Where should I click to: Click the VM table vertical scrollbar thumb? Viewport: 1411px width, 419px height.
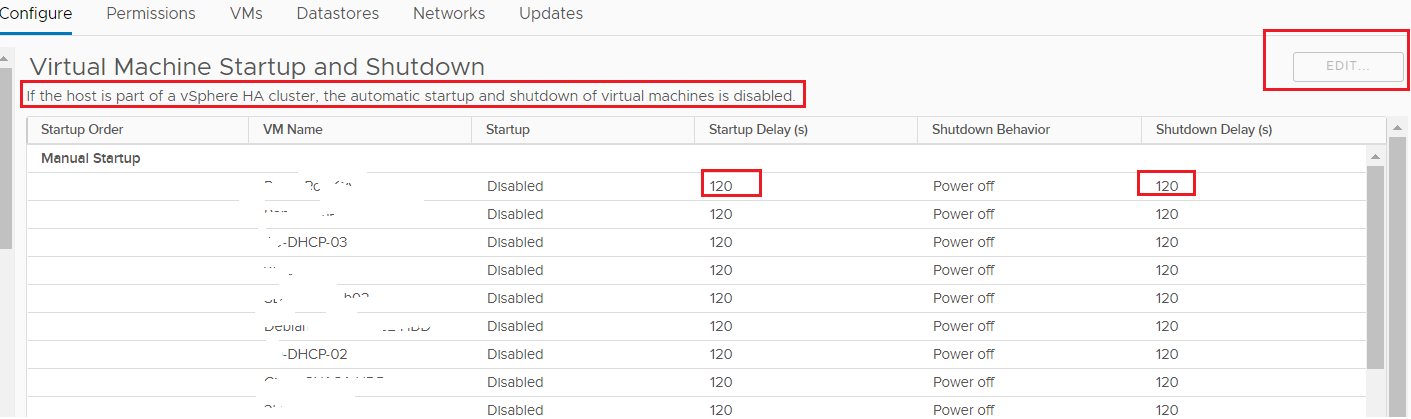point(1375,268)
